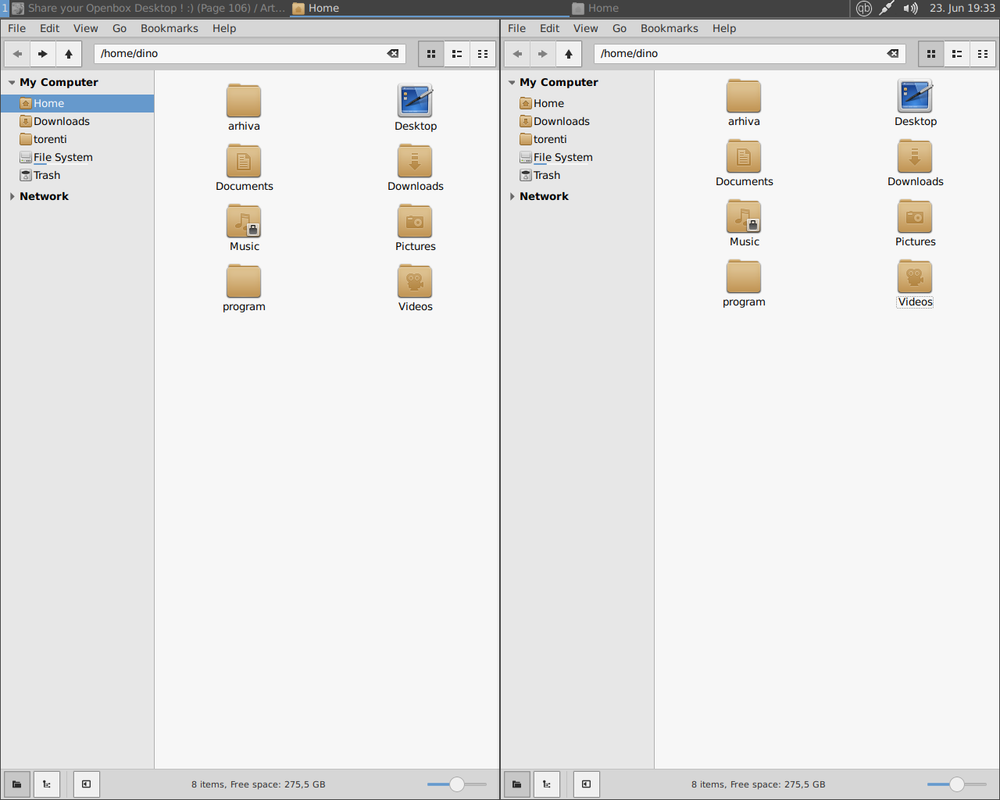This screenshot has height=800, width=1000.
Task: Show places sidebar in left window status bar
Action: (x=17, y=784)
